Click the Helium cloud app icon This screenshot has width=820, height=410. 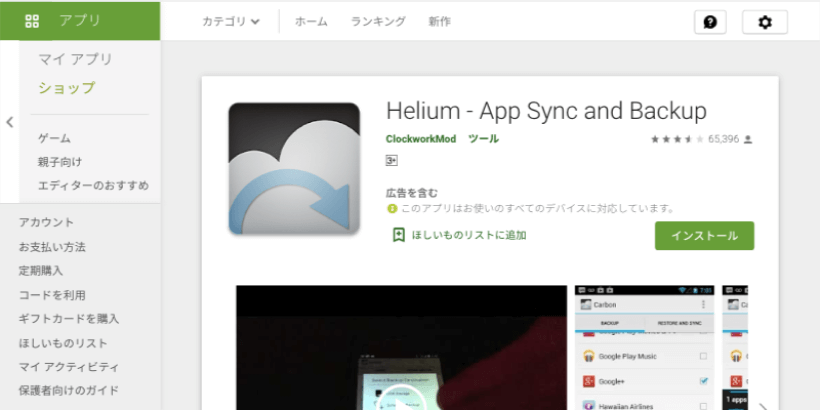(294, 168)
